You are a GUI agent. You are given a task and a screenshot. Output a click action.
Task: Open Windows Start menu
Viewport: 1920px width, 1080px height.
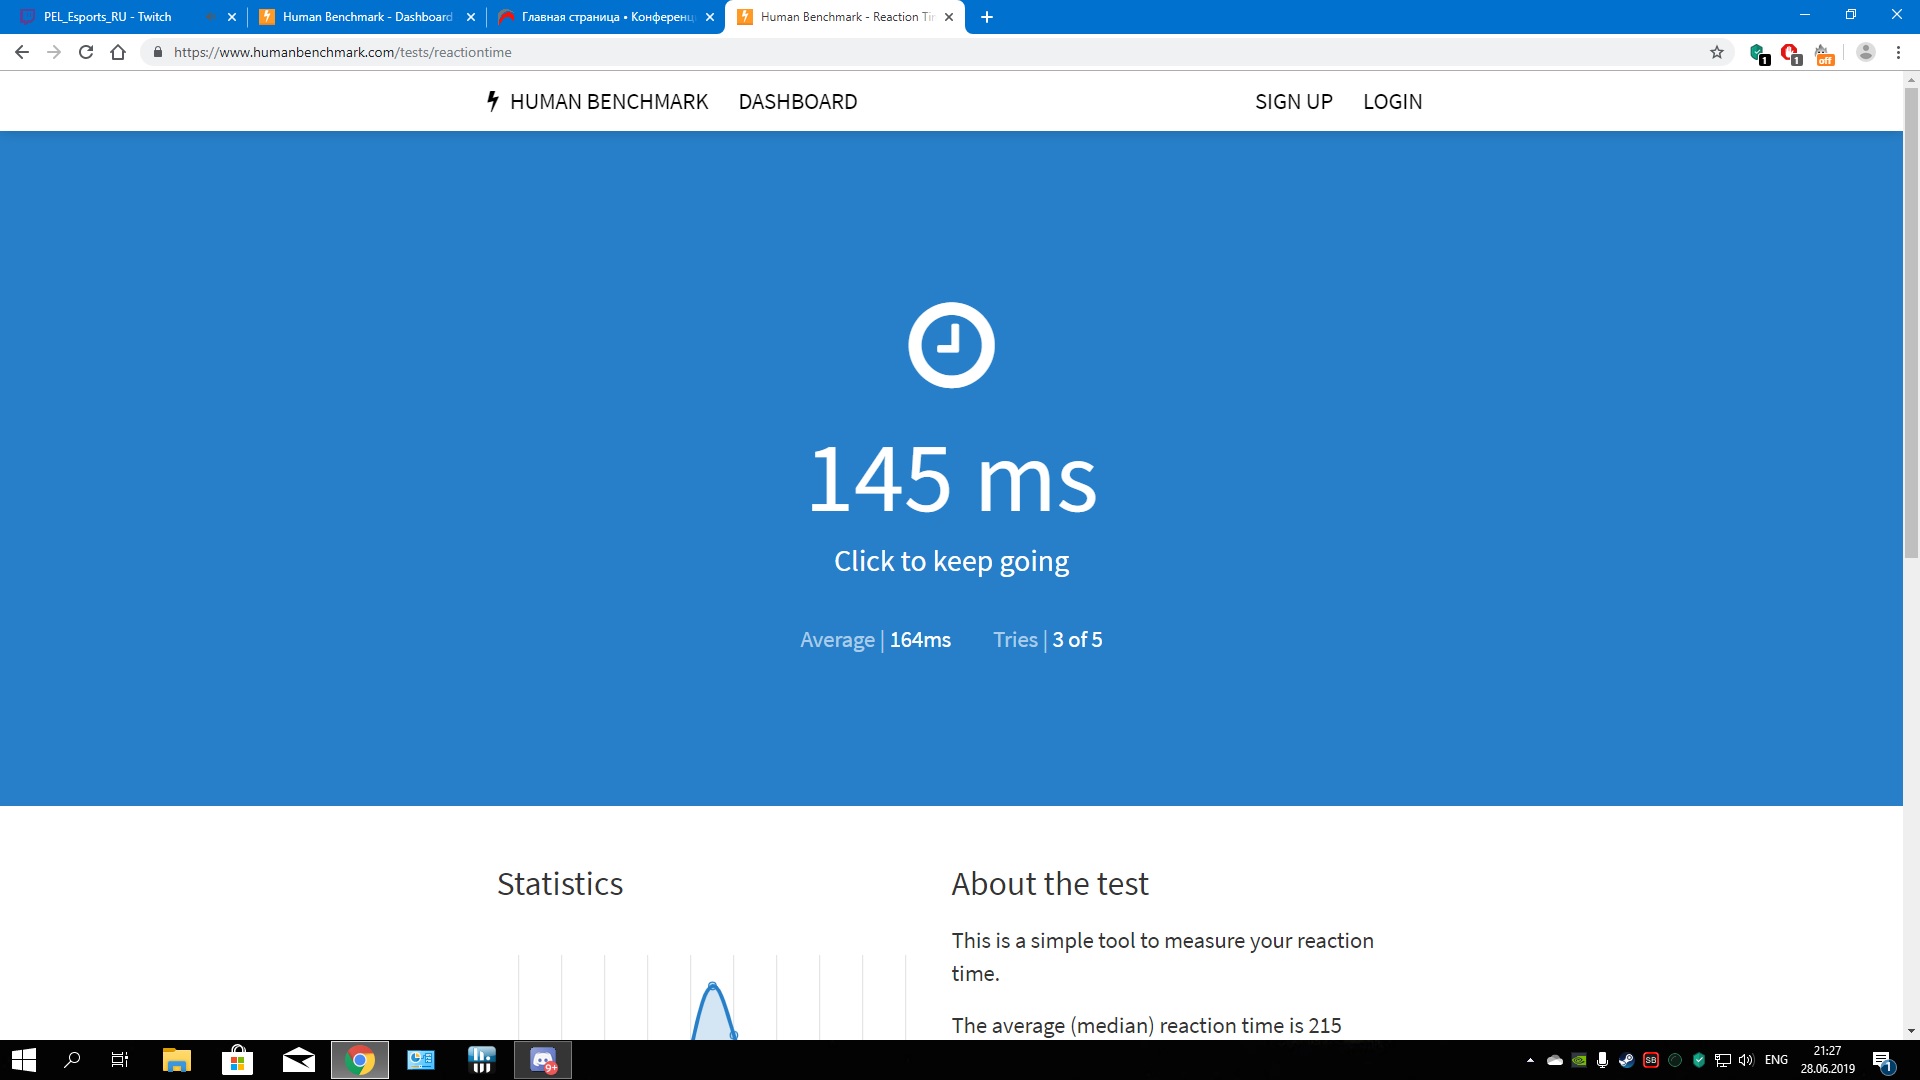point(24,1060)
